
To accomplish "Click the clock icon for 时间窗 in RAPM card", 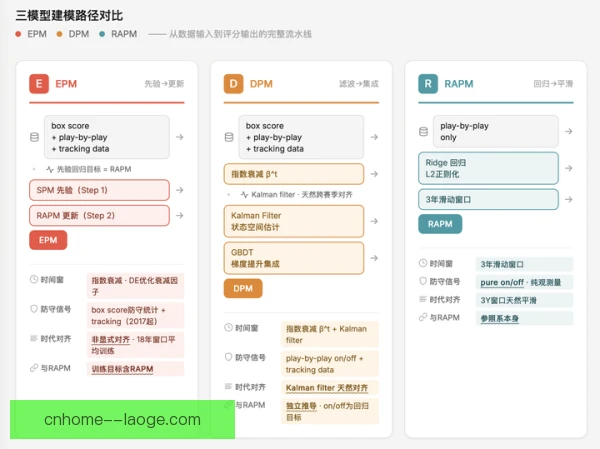I will [x=423, y=263].
